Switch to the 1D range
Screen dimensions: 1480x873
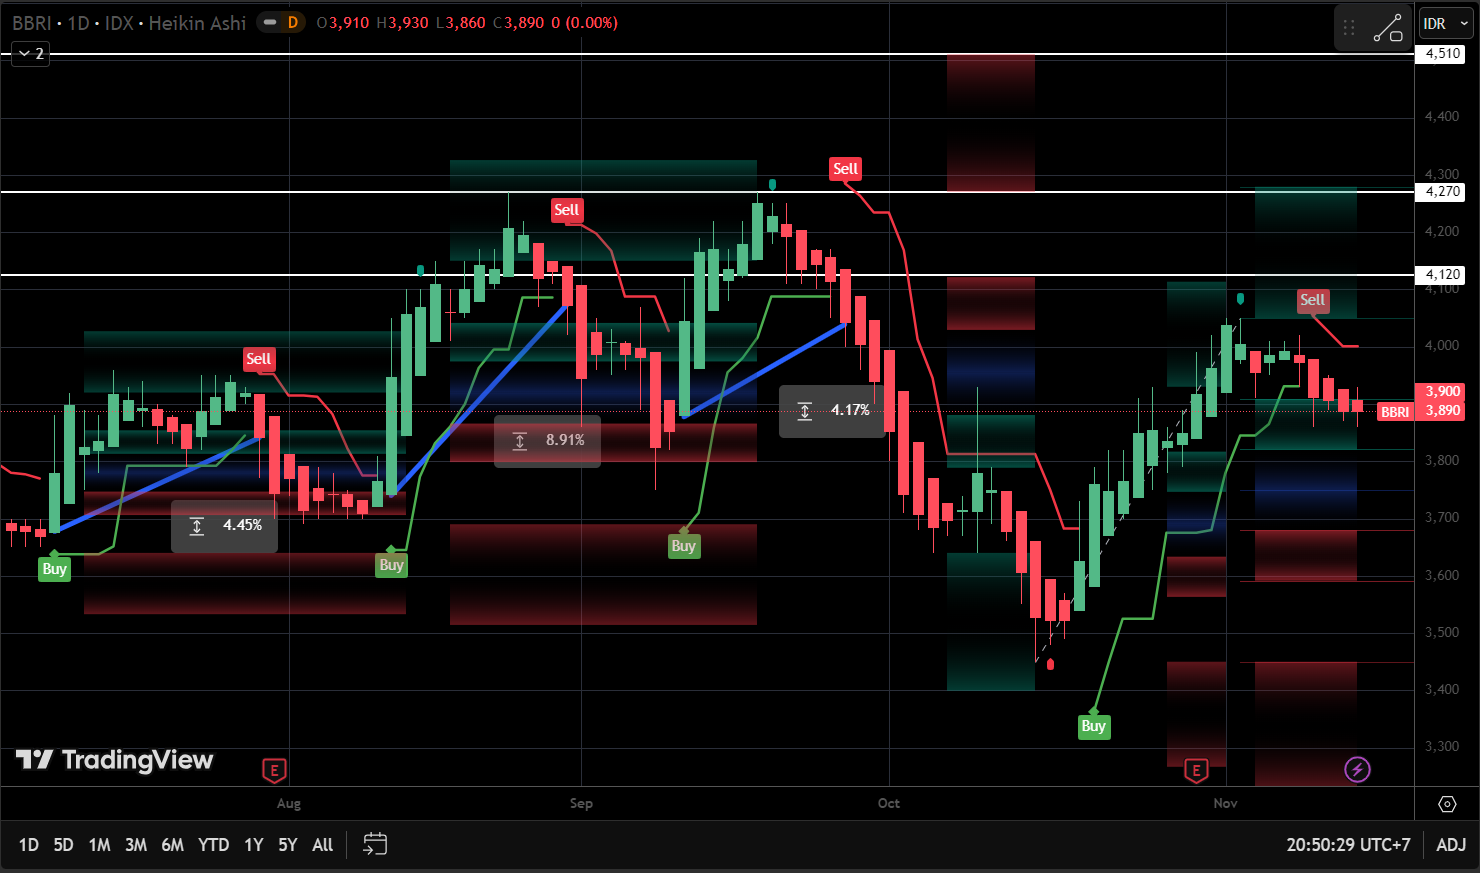pyautogui.click(x=28, y=845)
